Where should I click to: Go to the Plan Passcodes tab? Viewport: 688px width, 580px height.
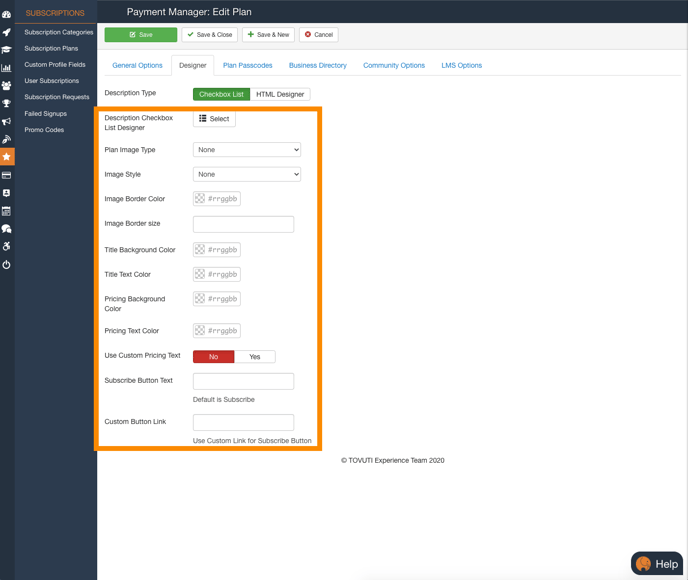pos(247,65)
